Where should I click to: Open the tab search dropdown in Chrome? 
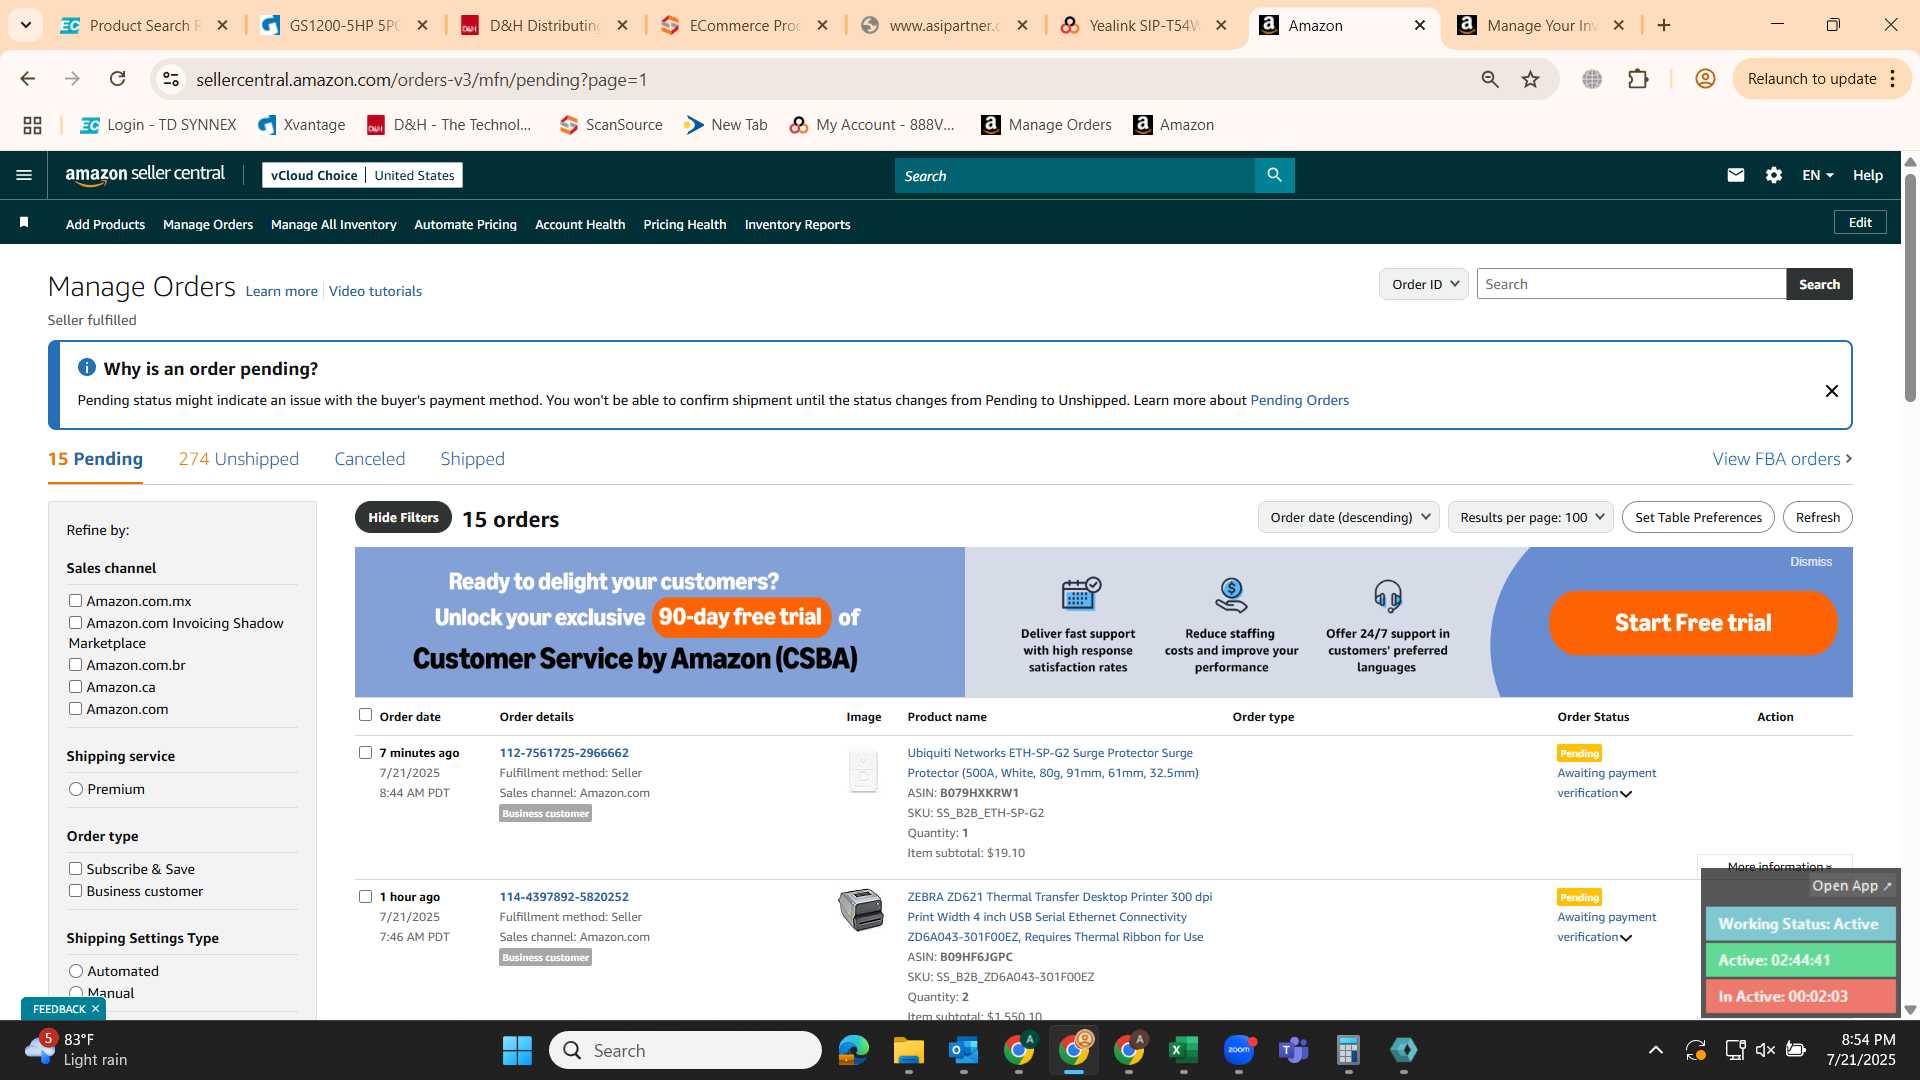pos(25,25)
